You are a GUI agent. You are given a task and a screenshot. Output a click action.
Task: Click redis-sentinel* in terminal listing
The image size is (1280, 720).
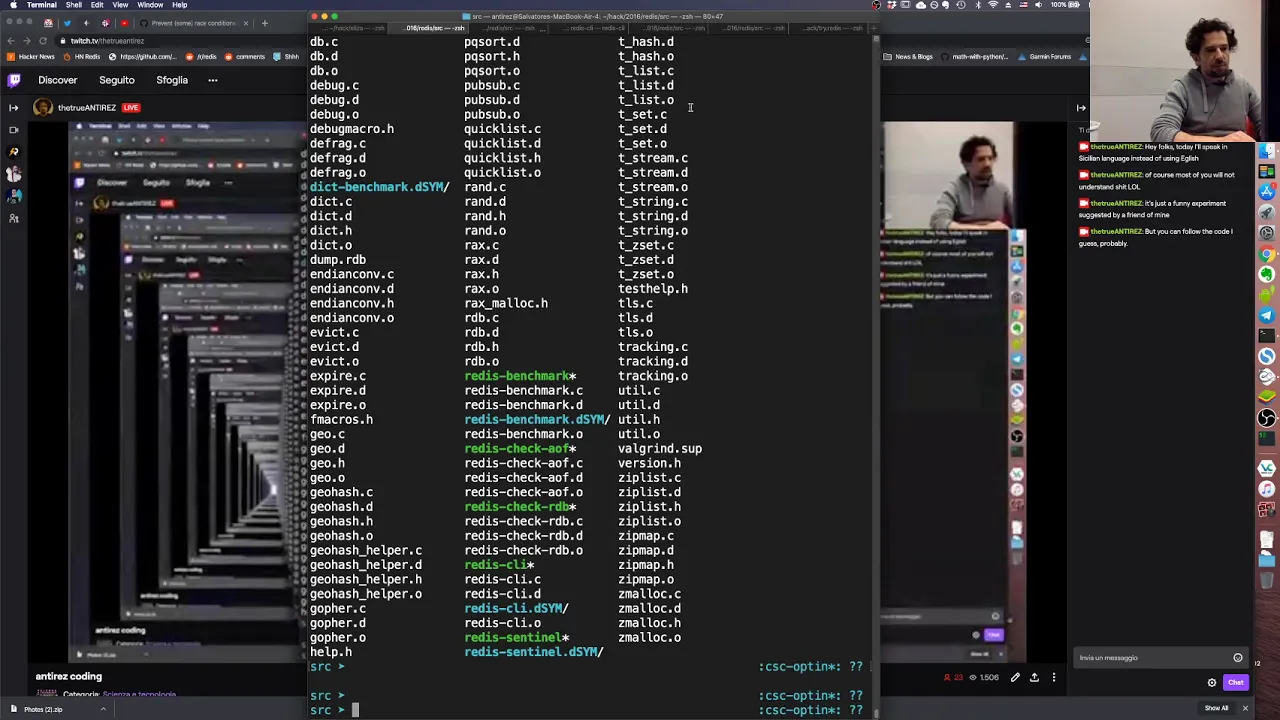click(x=517, y=638)
